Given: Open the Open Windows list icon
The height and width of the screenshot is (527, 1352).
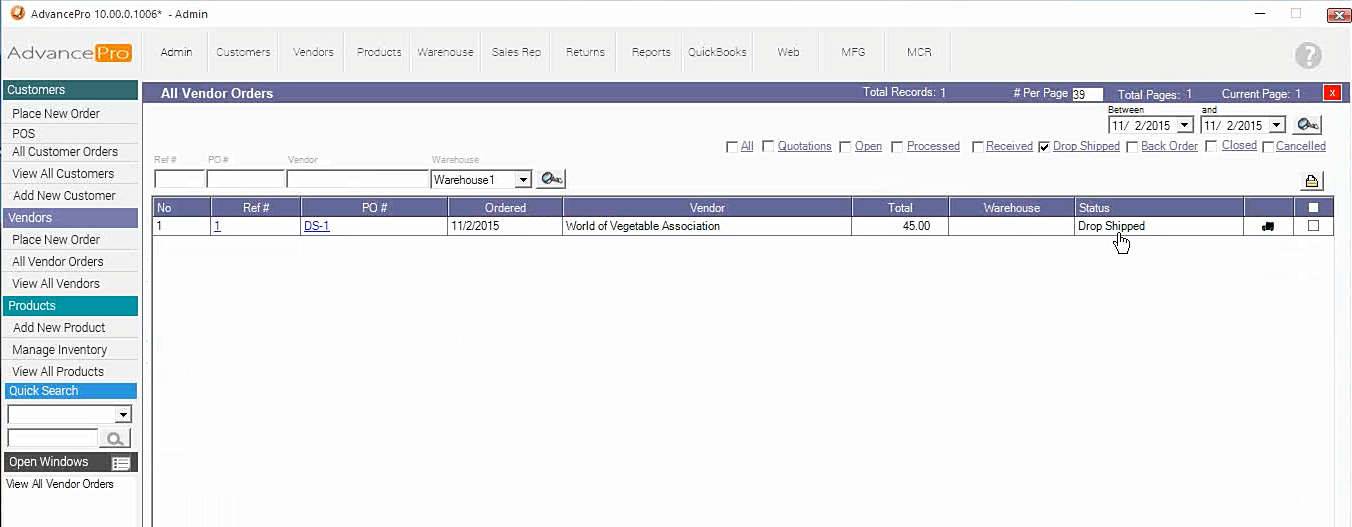Looking at the screenshot, I should [121, 463].
